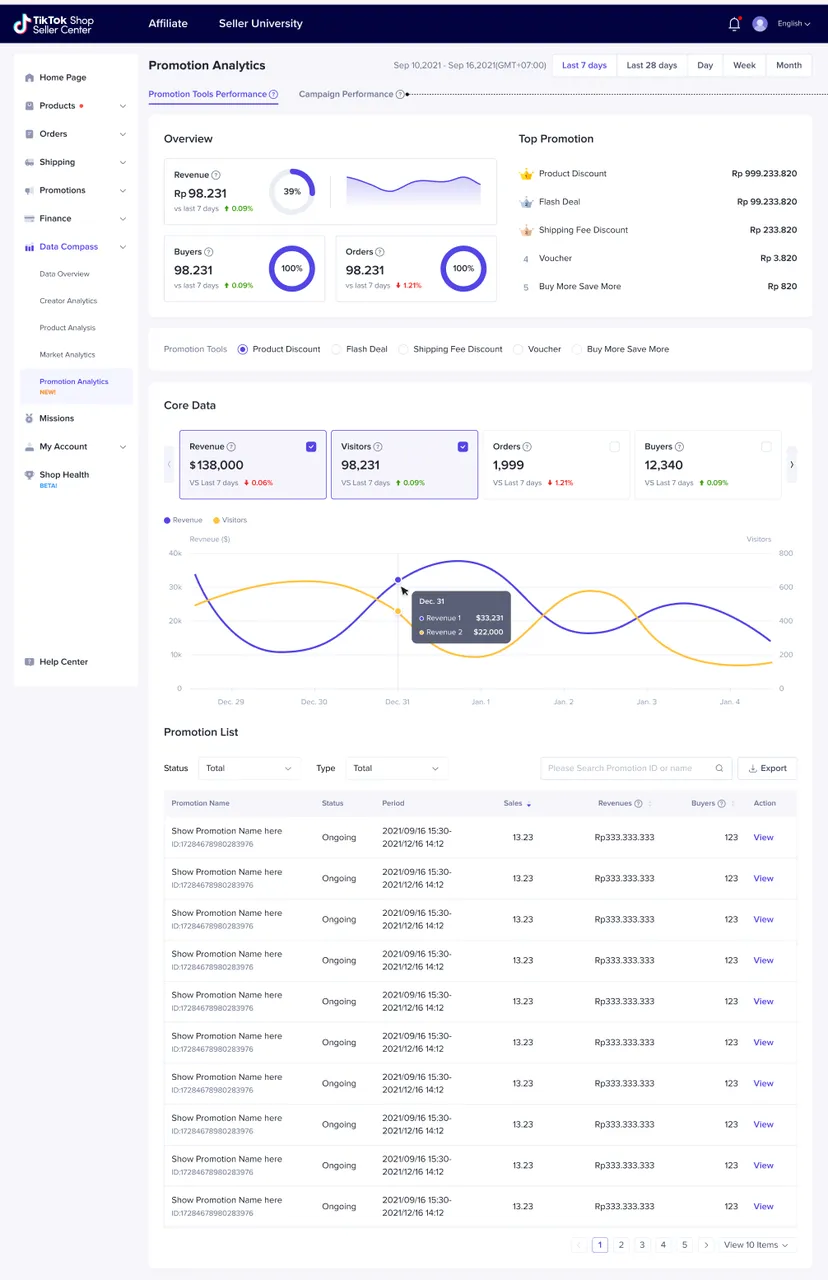Open the Status filter dropdown
The image size is (828, 1280).
(248, 768)
